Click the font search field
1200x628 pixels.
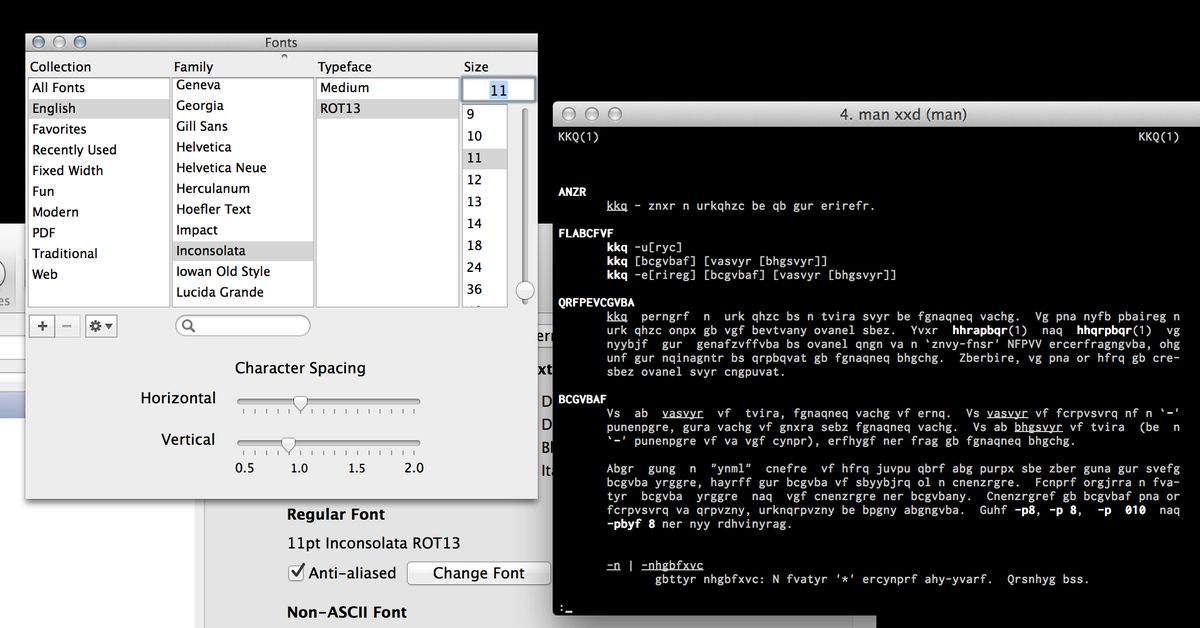click(x=243, y=326)
